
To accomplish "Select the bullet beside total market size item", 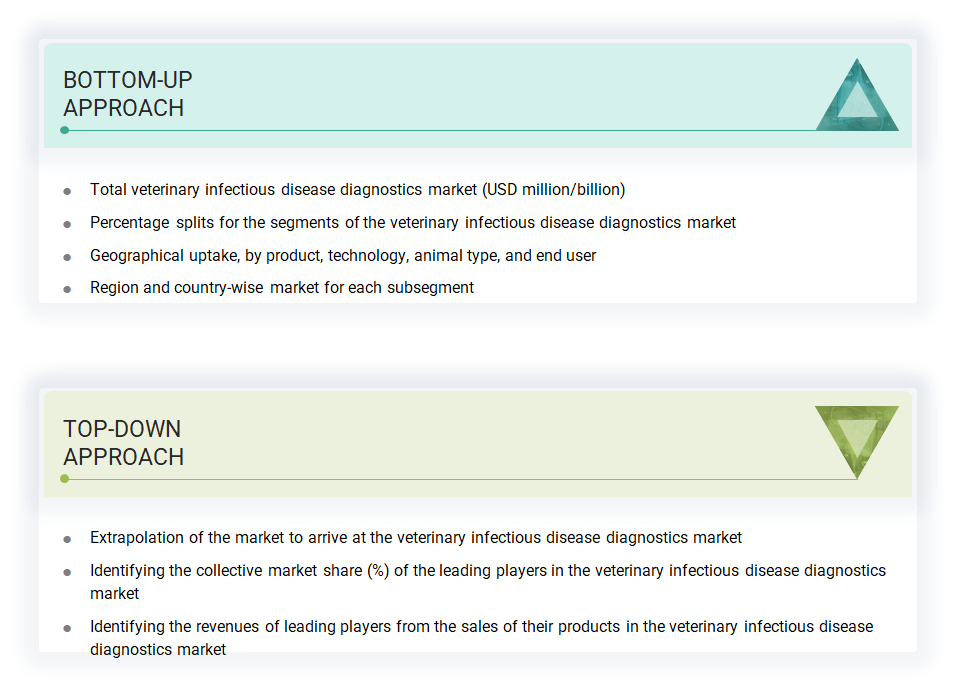I will point(67,190).
